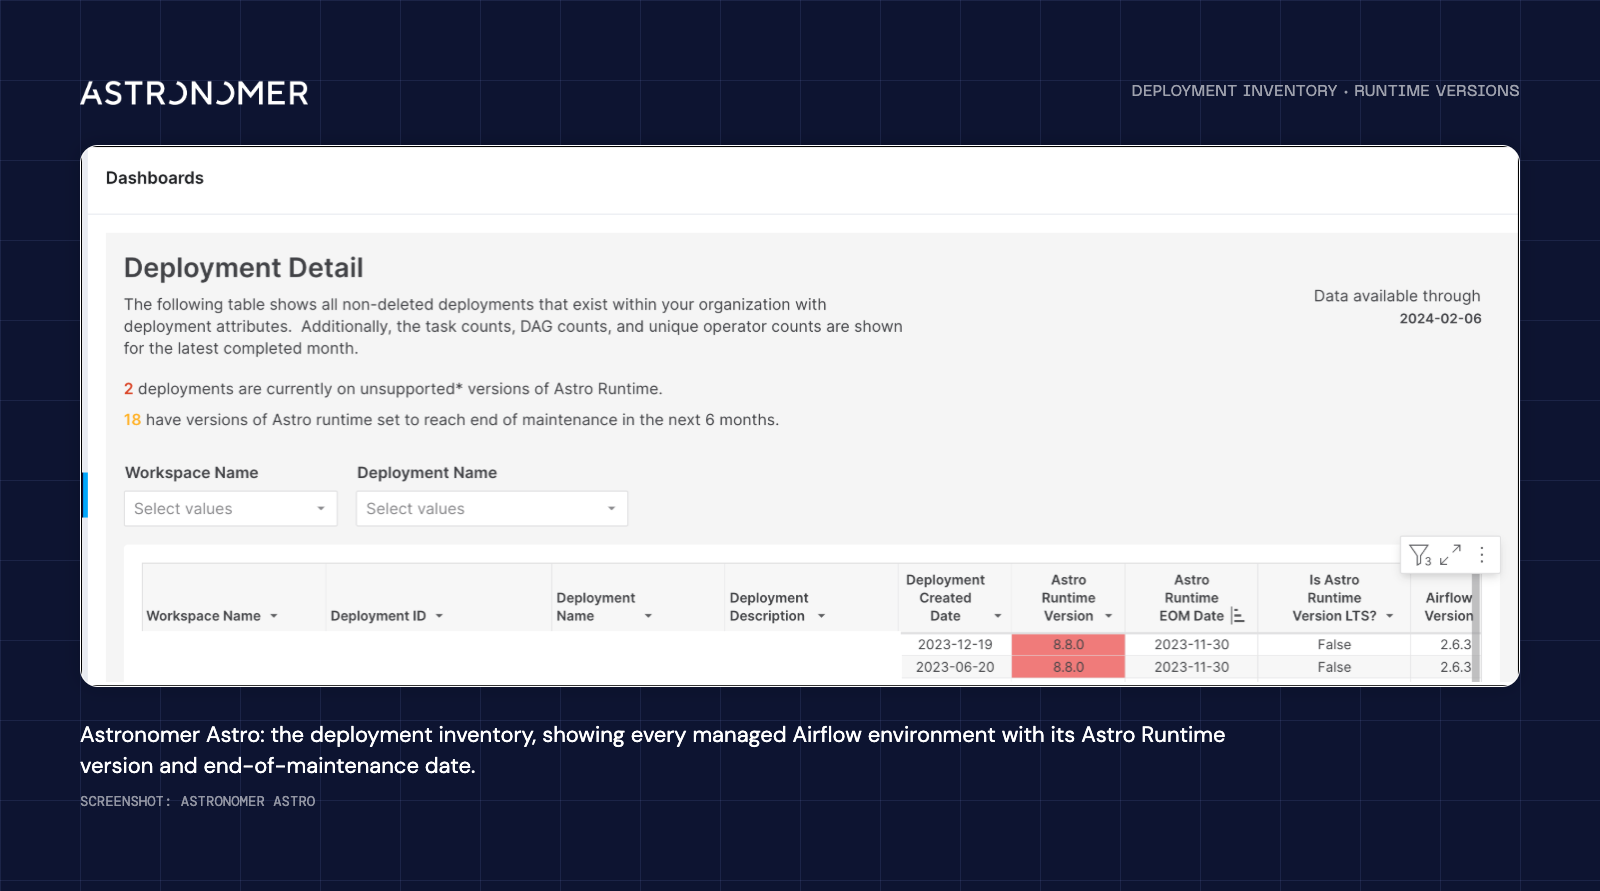Screen dimensions: 1600x891
Task: Select the 2023-12-19 created date cell
Action: pos(955,645)
